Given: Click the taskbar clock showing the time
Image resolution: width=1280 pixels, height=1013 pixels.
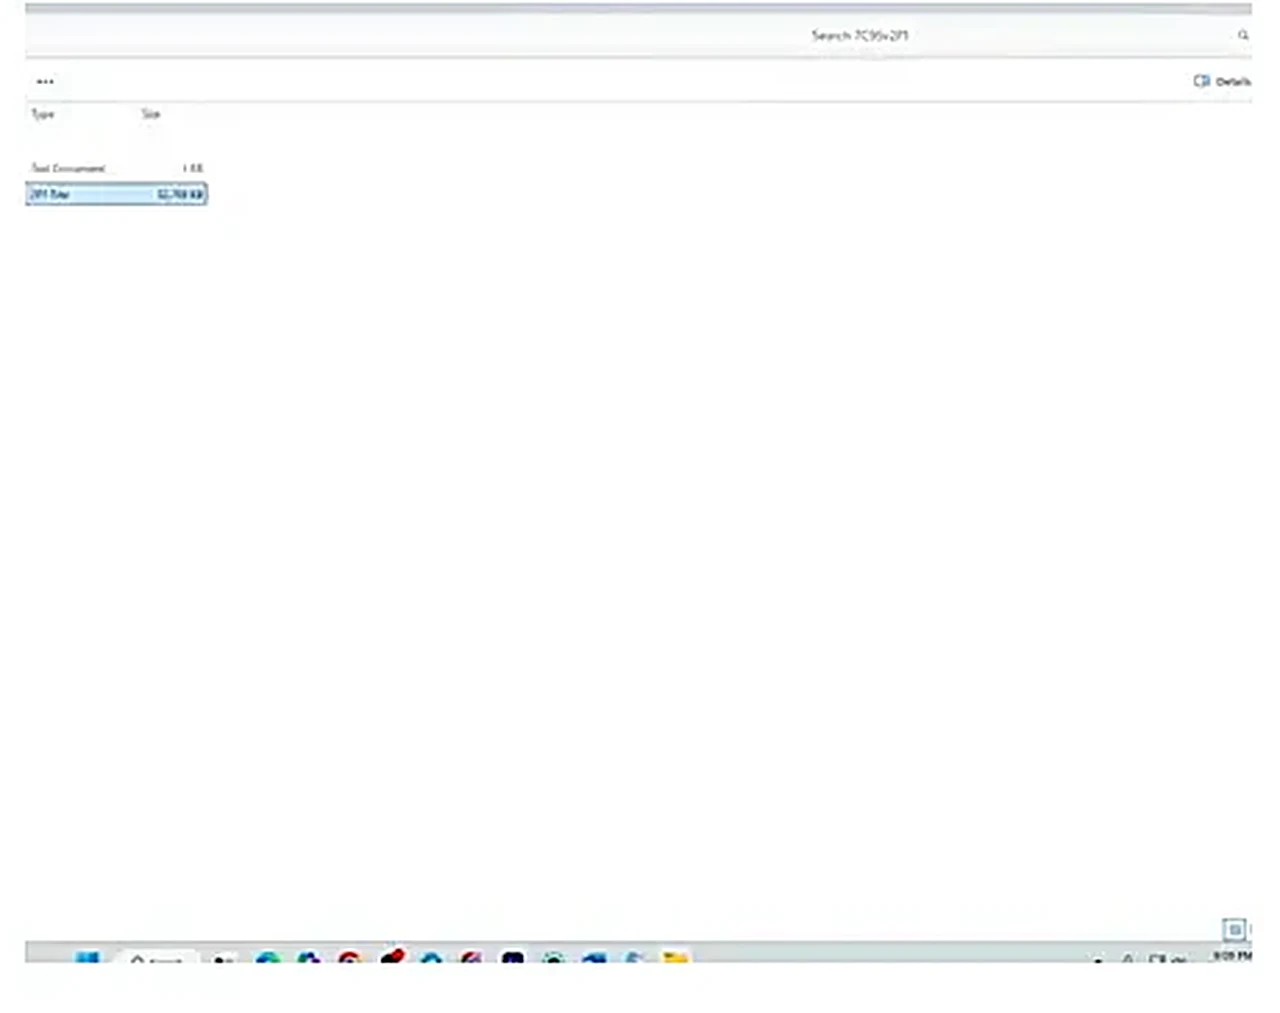Looking at the screenshot, I should tap(1232, 956).
